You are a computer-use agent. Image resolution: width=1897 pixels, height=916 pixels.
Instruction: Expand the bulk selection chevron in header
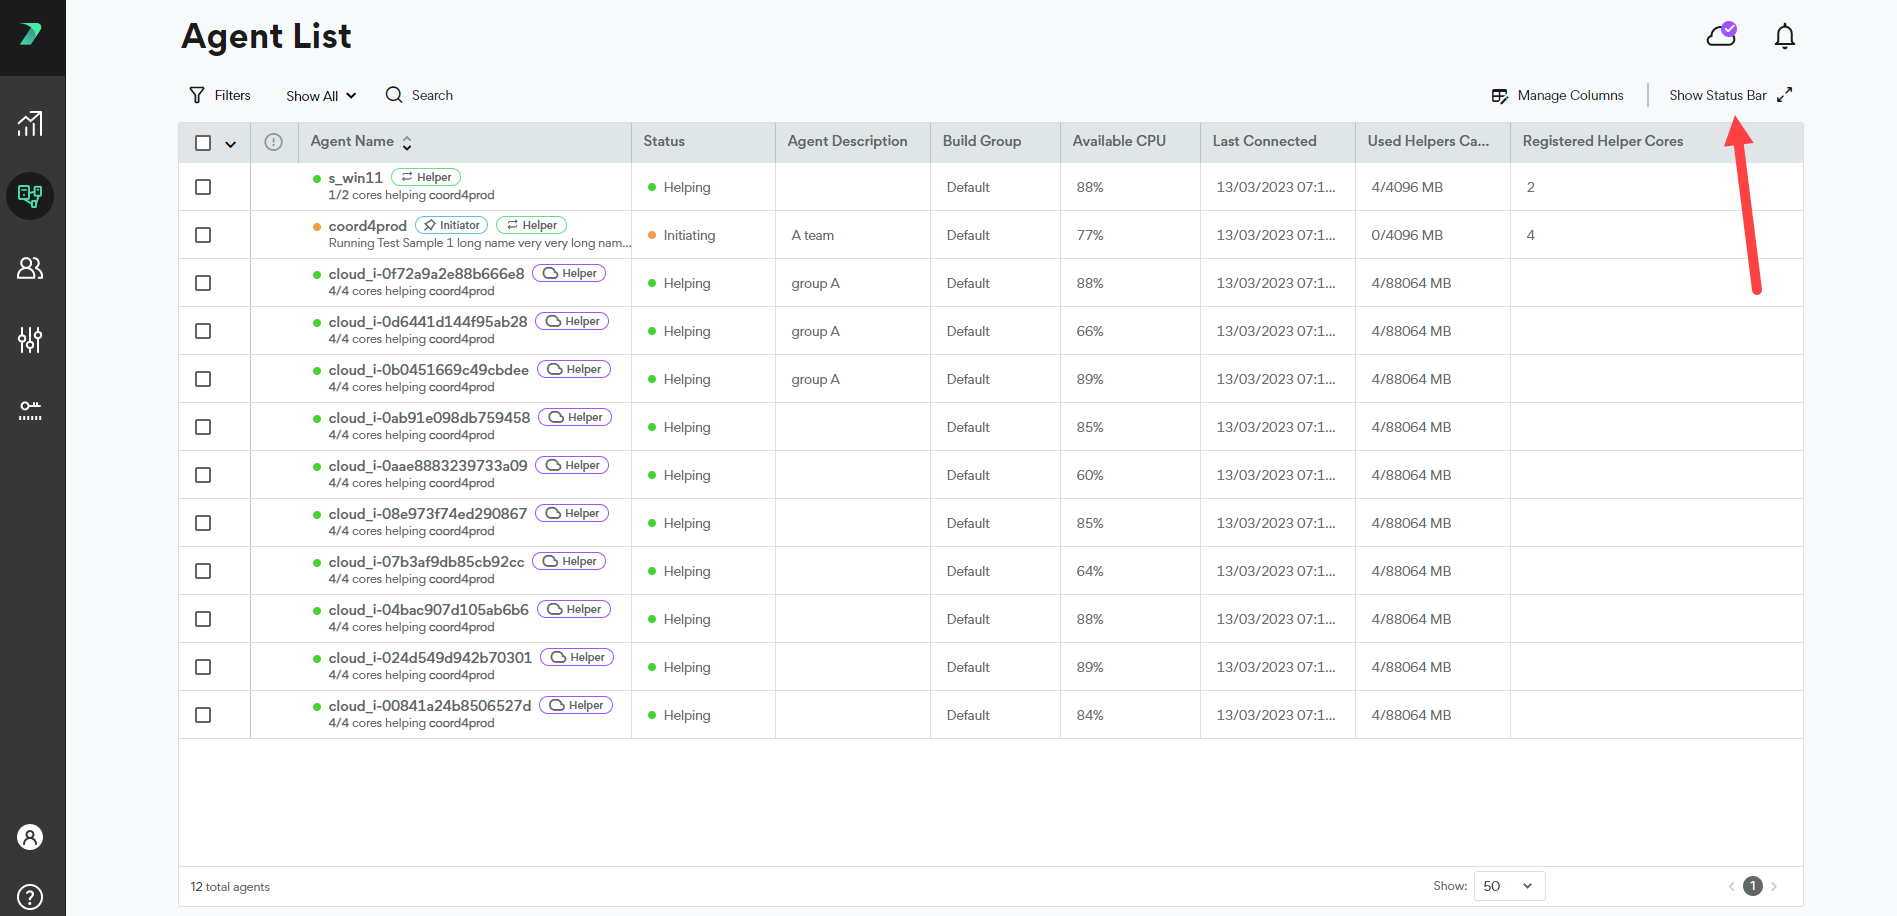pos(231,144)
